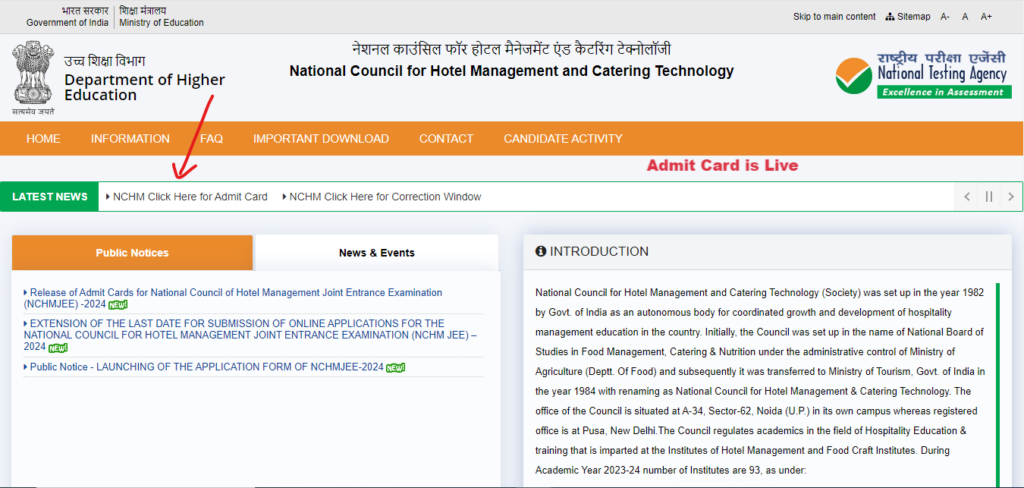Click the Government of India header text
Screen dimensions: 1024x488
pos(67,23)
